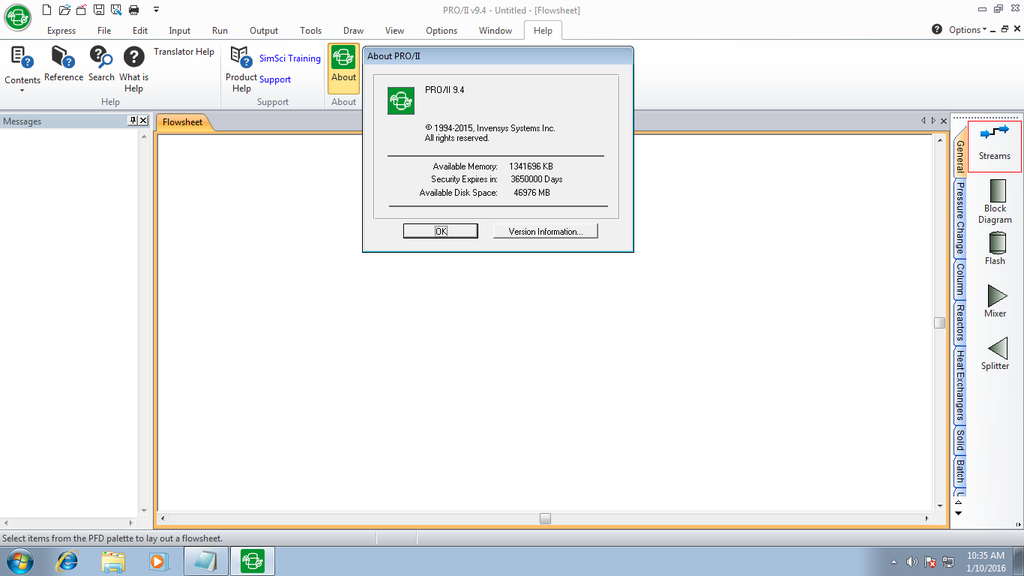Image resolution: width=1024 pixels, height=576 pixels.
Task: Click the PRO/II logo in About dialog
Action: [401, 101]
